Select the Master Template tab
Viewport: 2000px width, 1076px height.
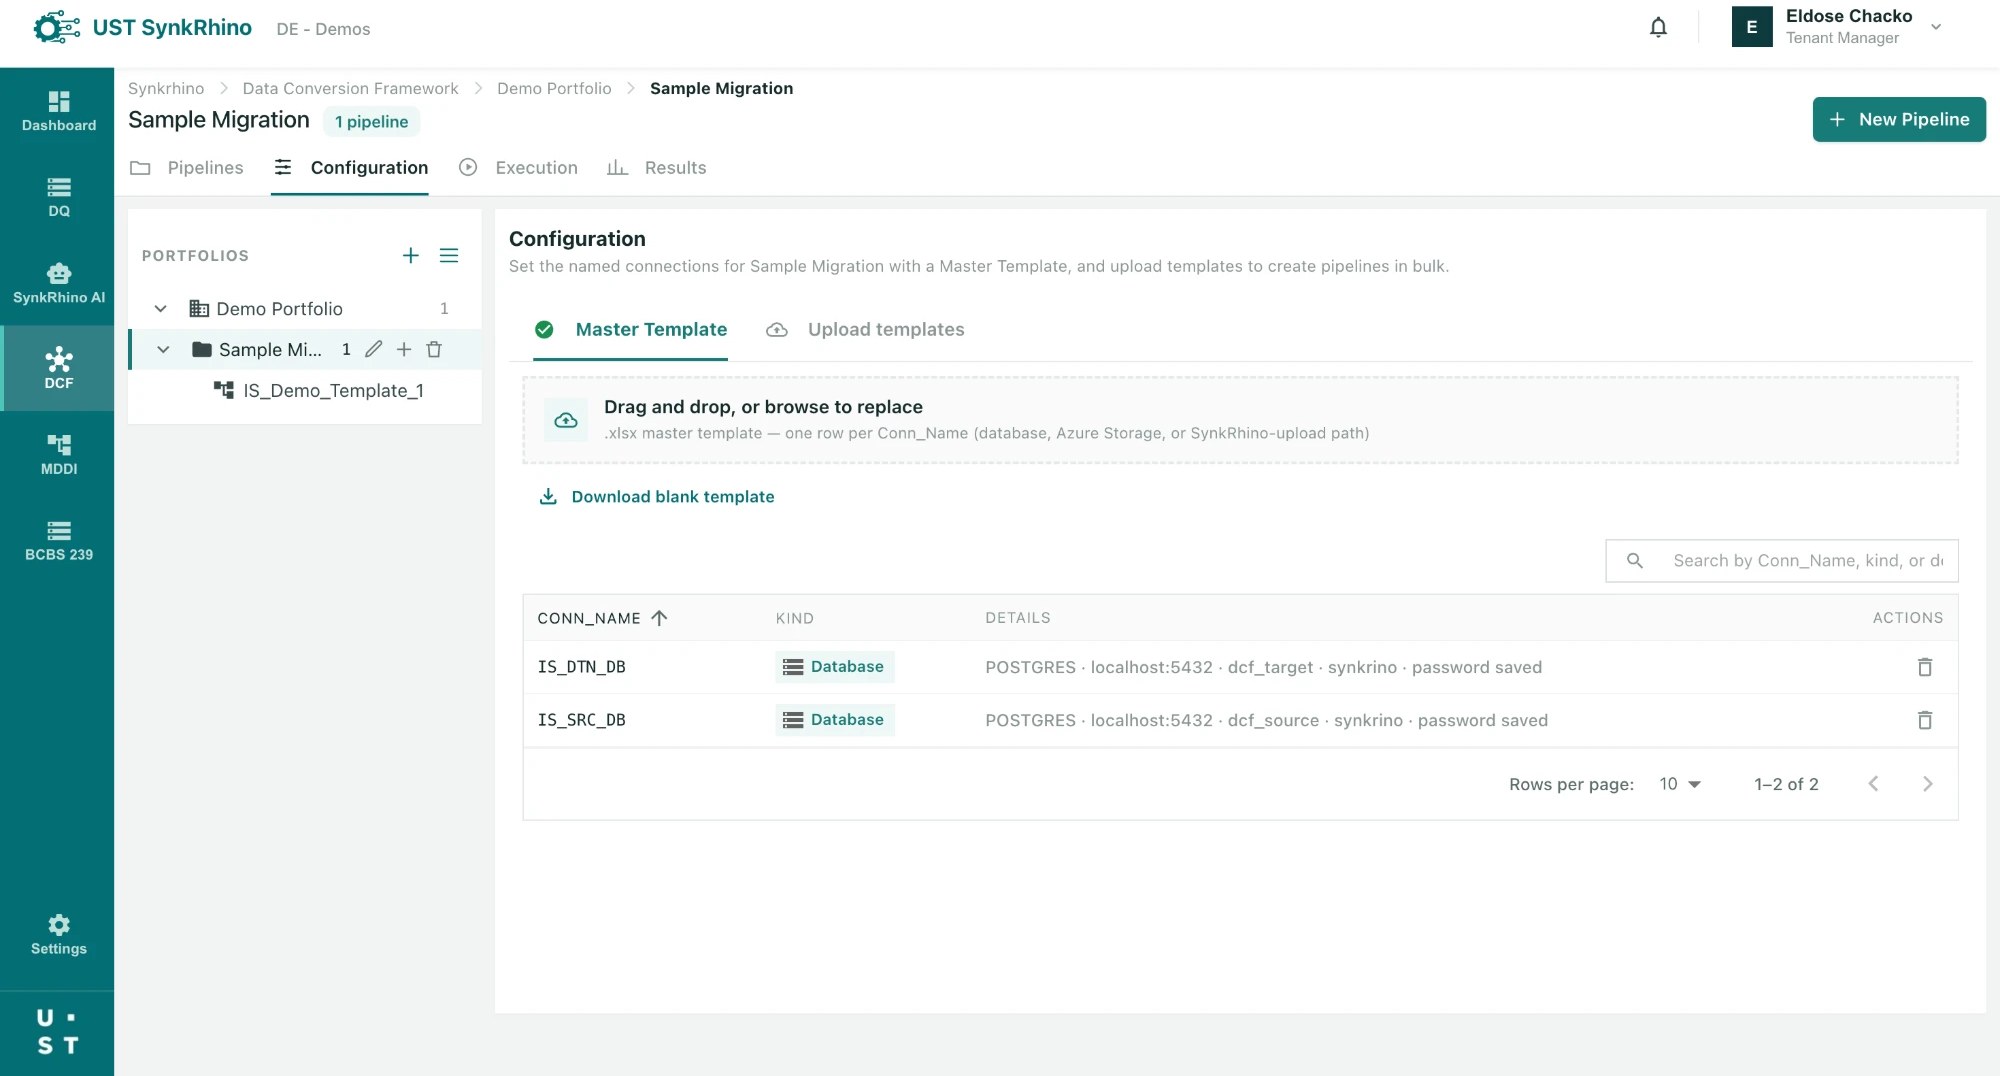coord(631,330)
